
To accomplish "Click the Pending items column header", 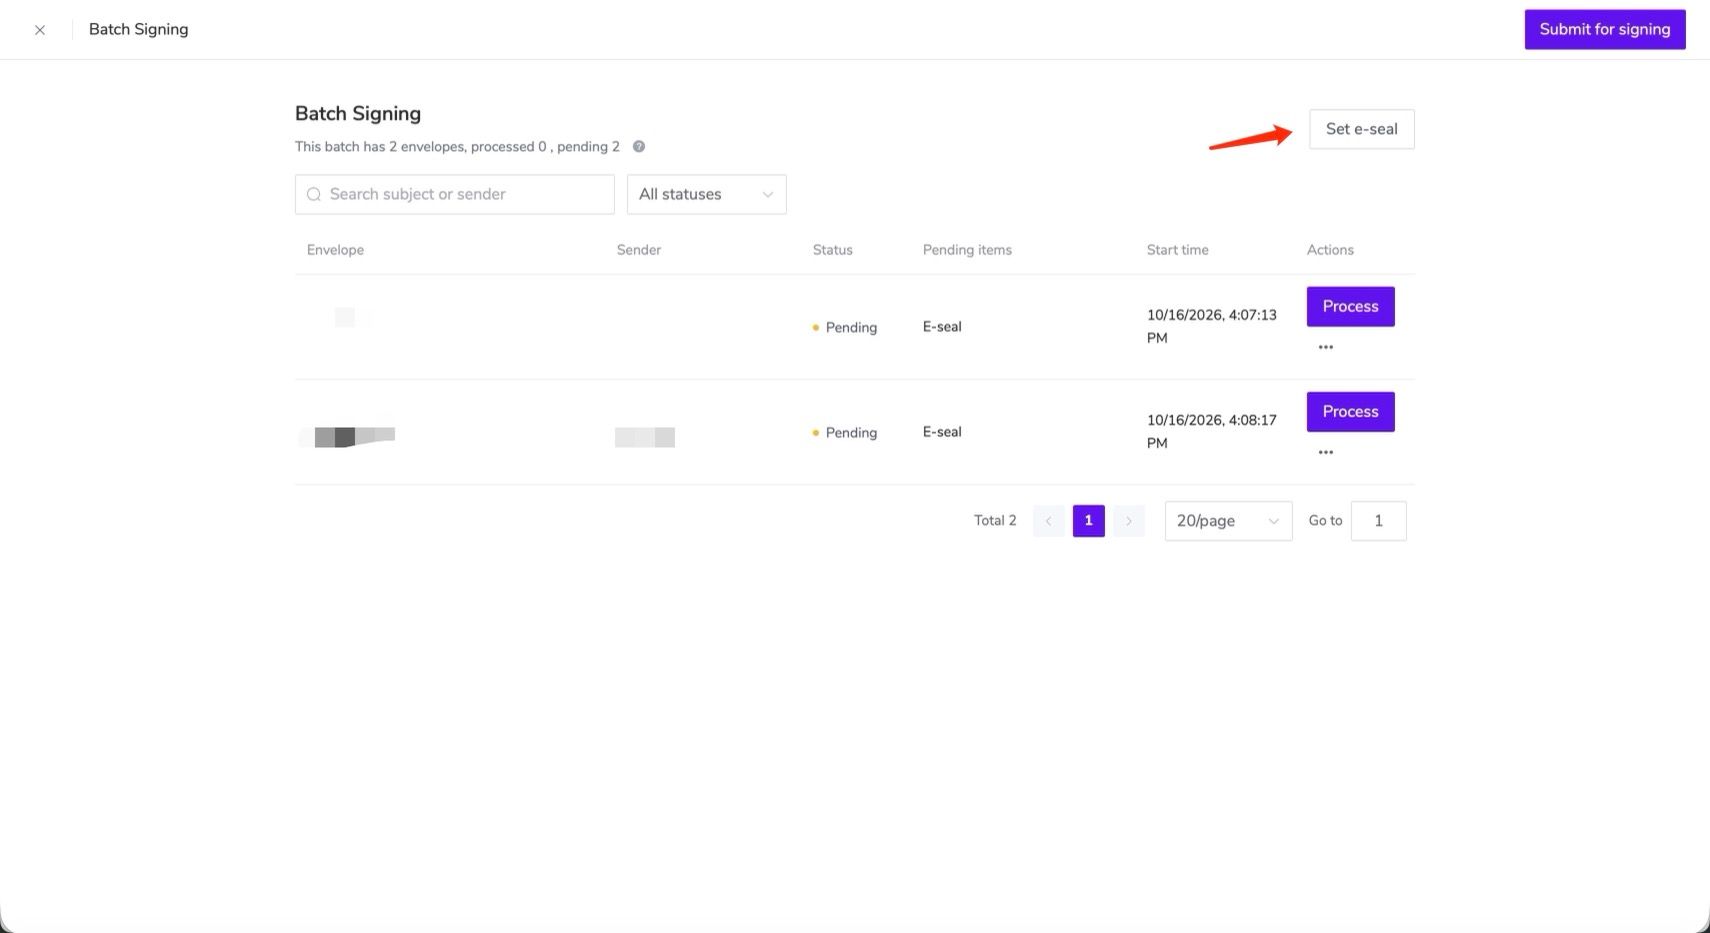I will (x=967, y=250).
